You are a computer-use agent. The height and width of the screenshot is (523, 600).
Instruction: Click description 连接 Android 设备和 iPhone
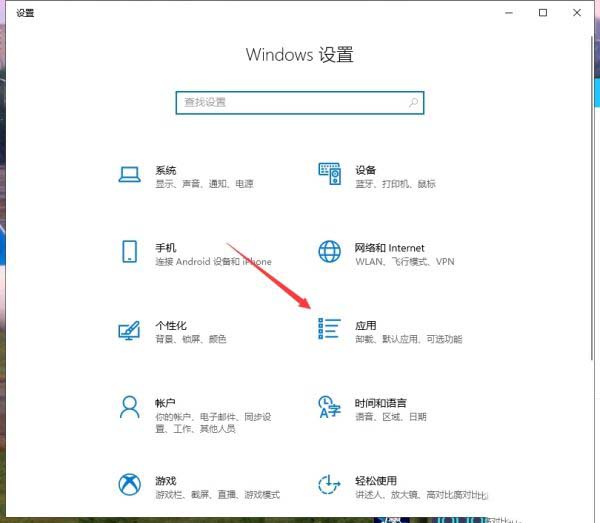click(213, 262)
